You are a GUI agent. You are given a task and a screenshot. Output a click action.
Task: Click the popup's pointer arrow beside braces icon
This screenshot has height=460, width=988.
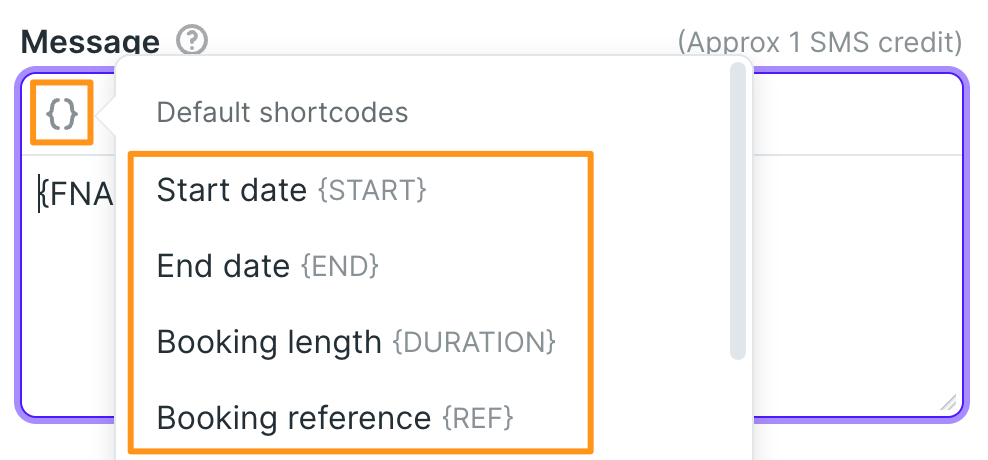[x=106, y=115]
